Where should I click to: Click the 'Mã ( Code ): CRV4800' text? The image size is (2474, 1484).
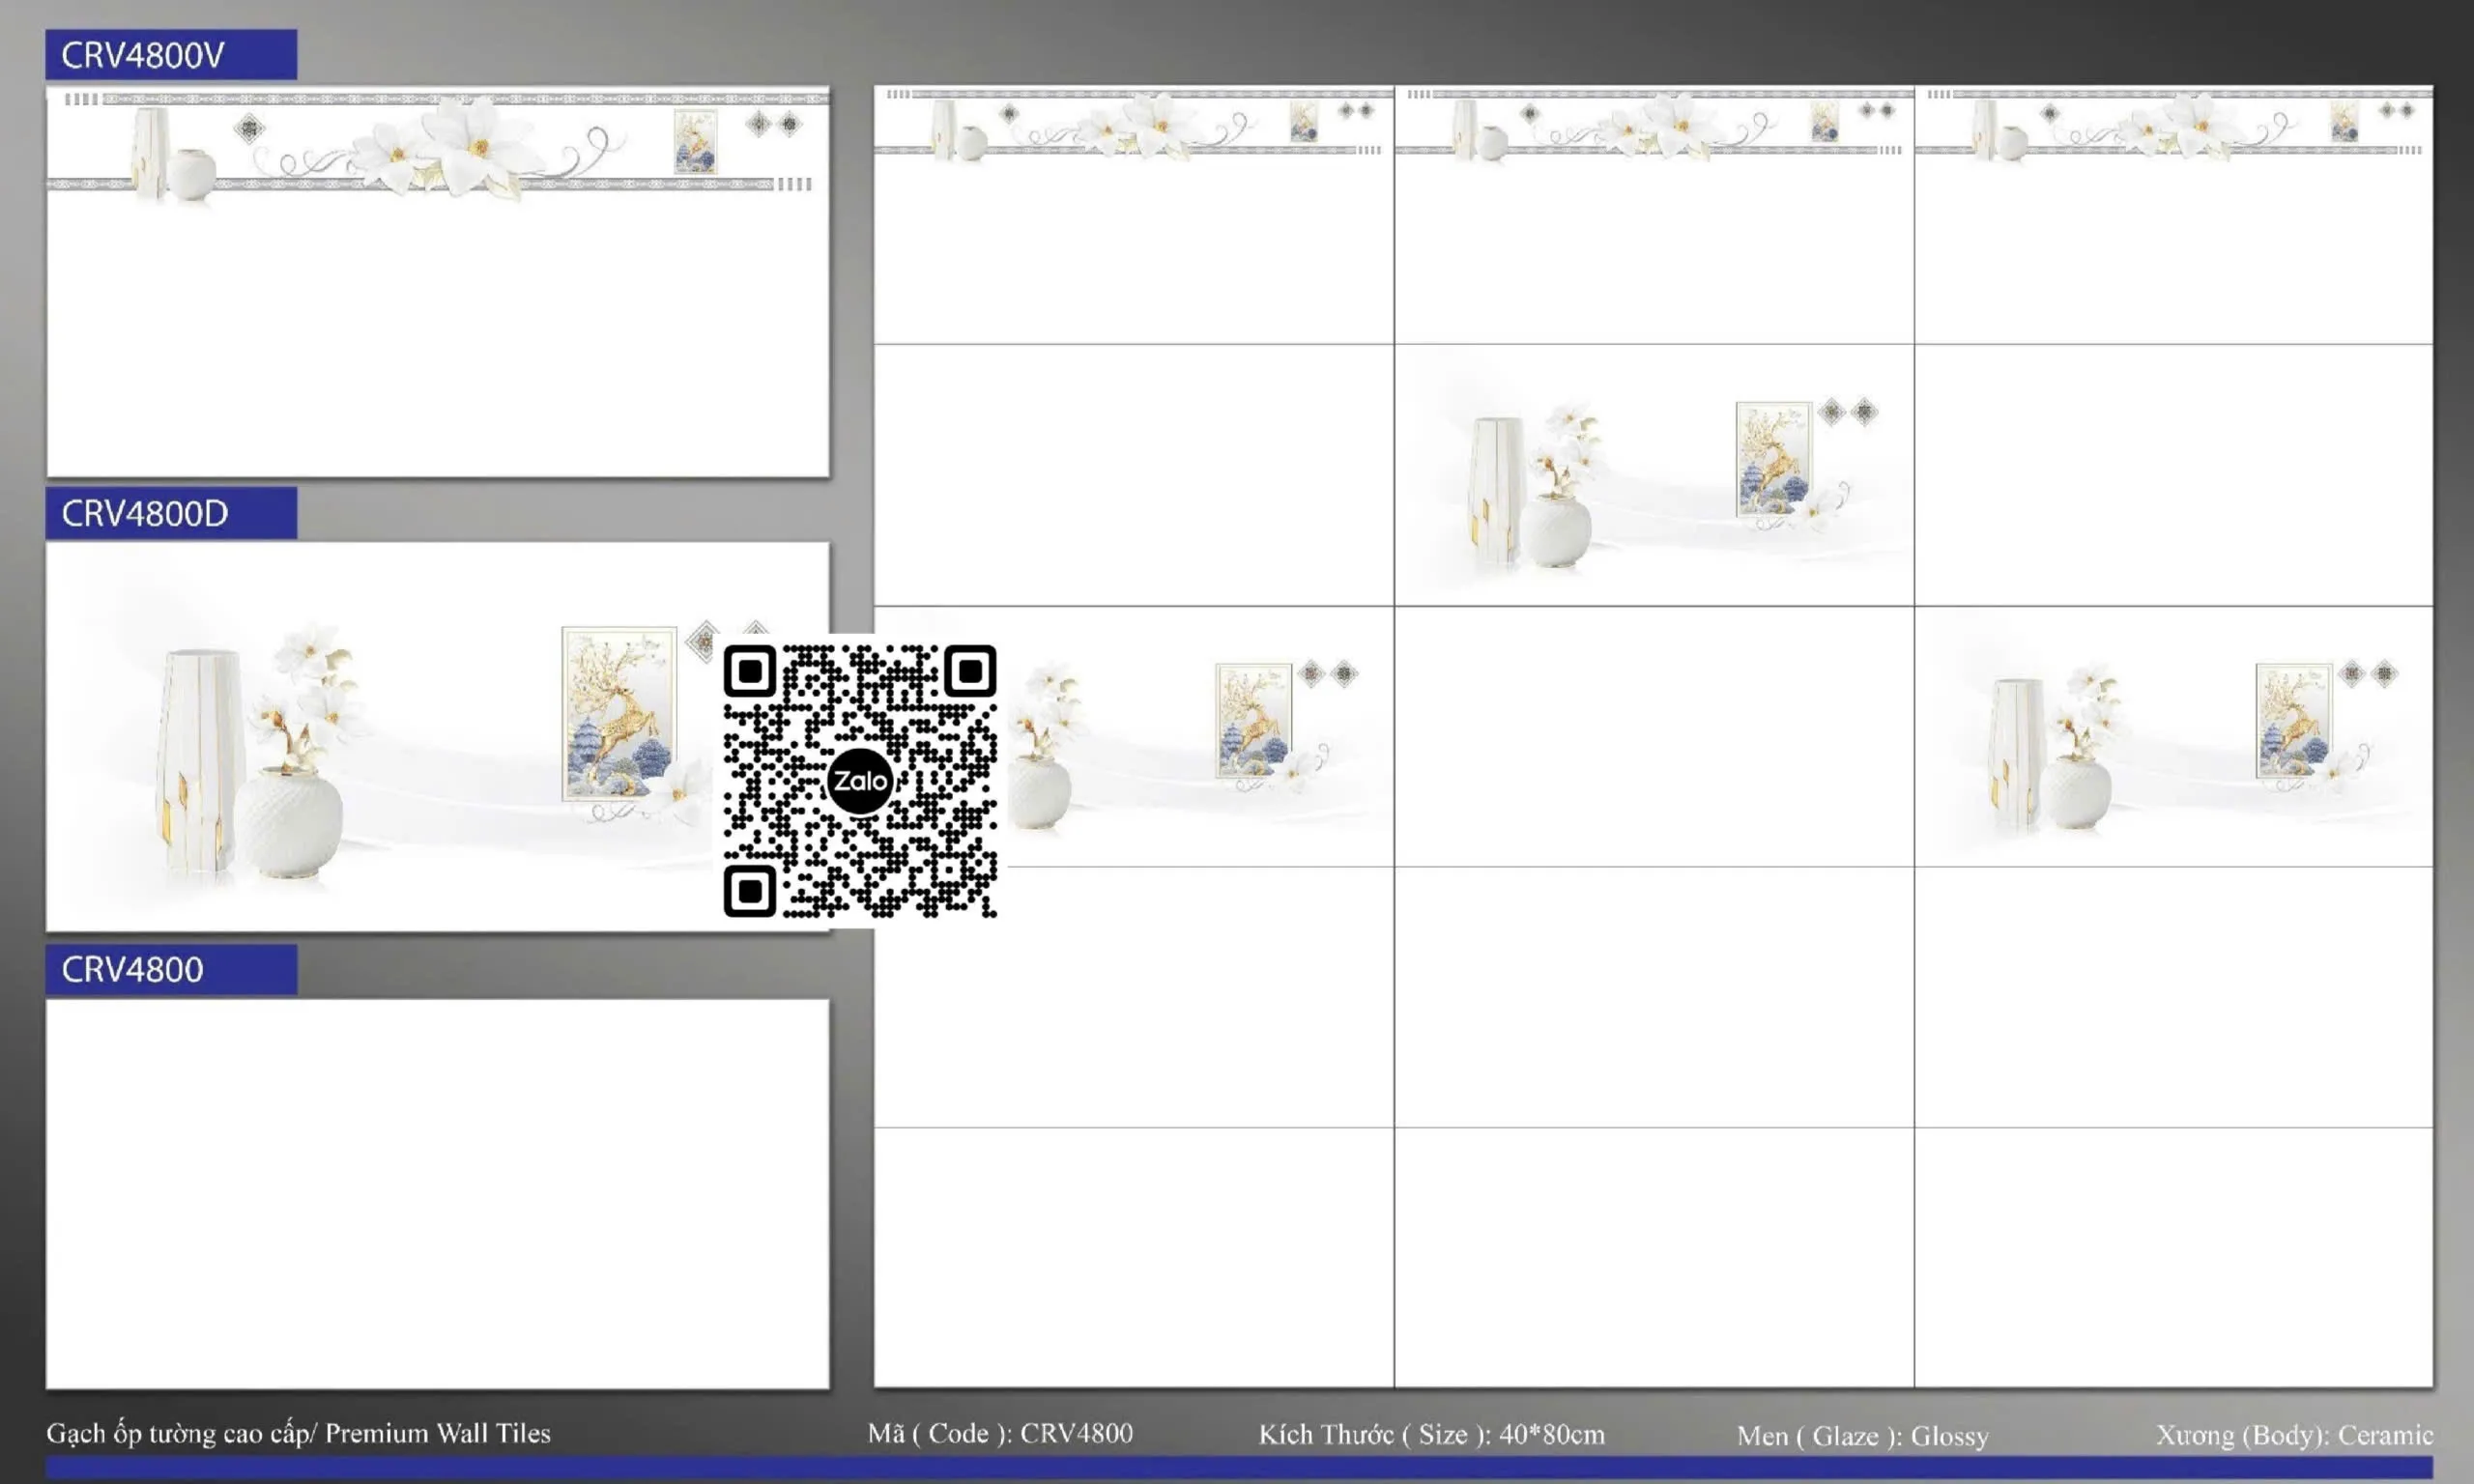pyautogui.click(x=1000, y=1433)
